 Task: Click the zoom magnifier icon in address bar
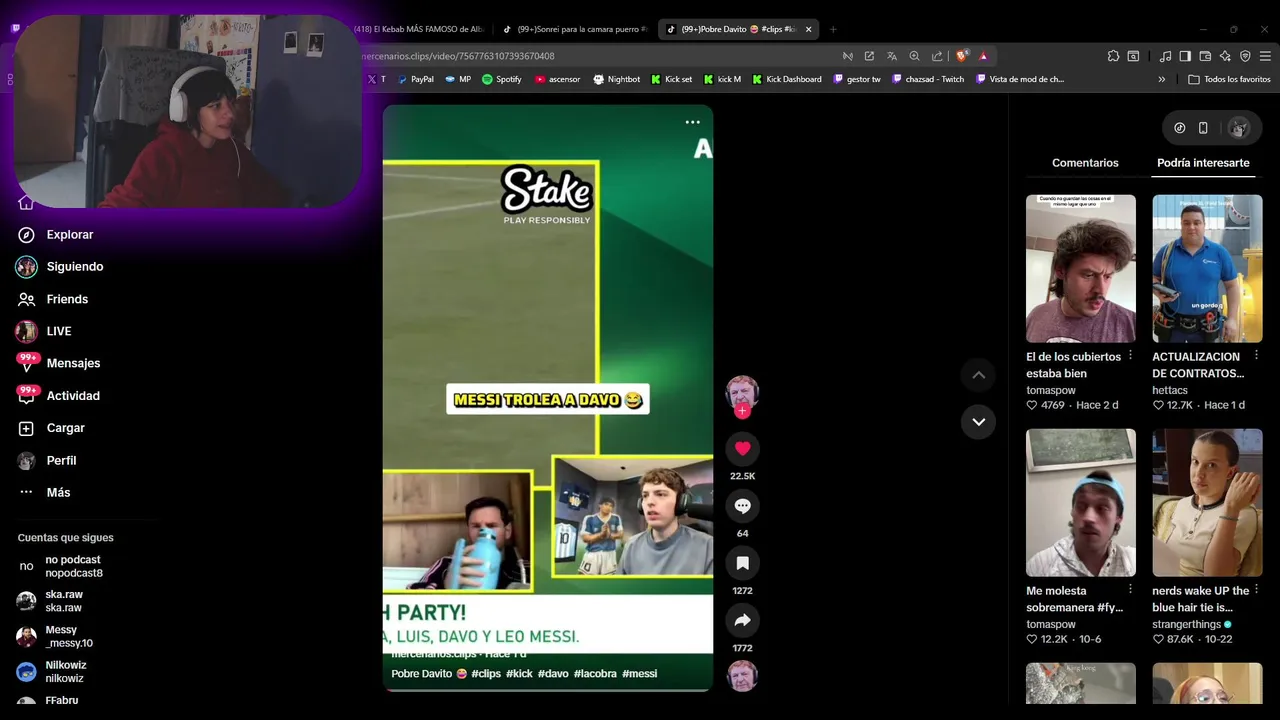pos(914,56)
